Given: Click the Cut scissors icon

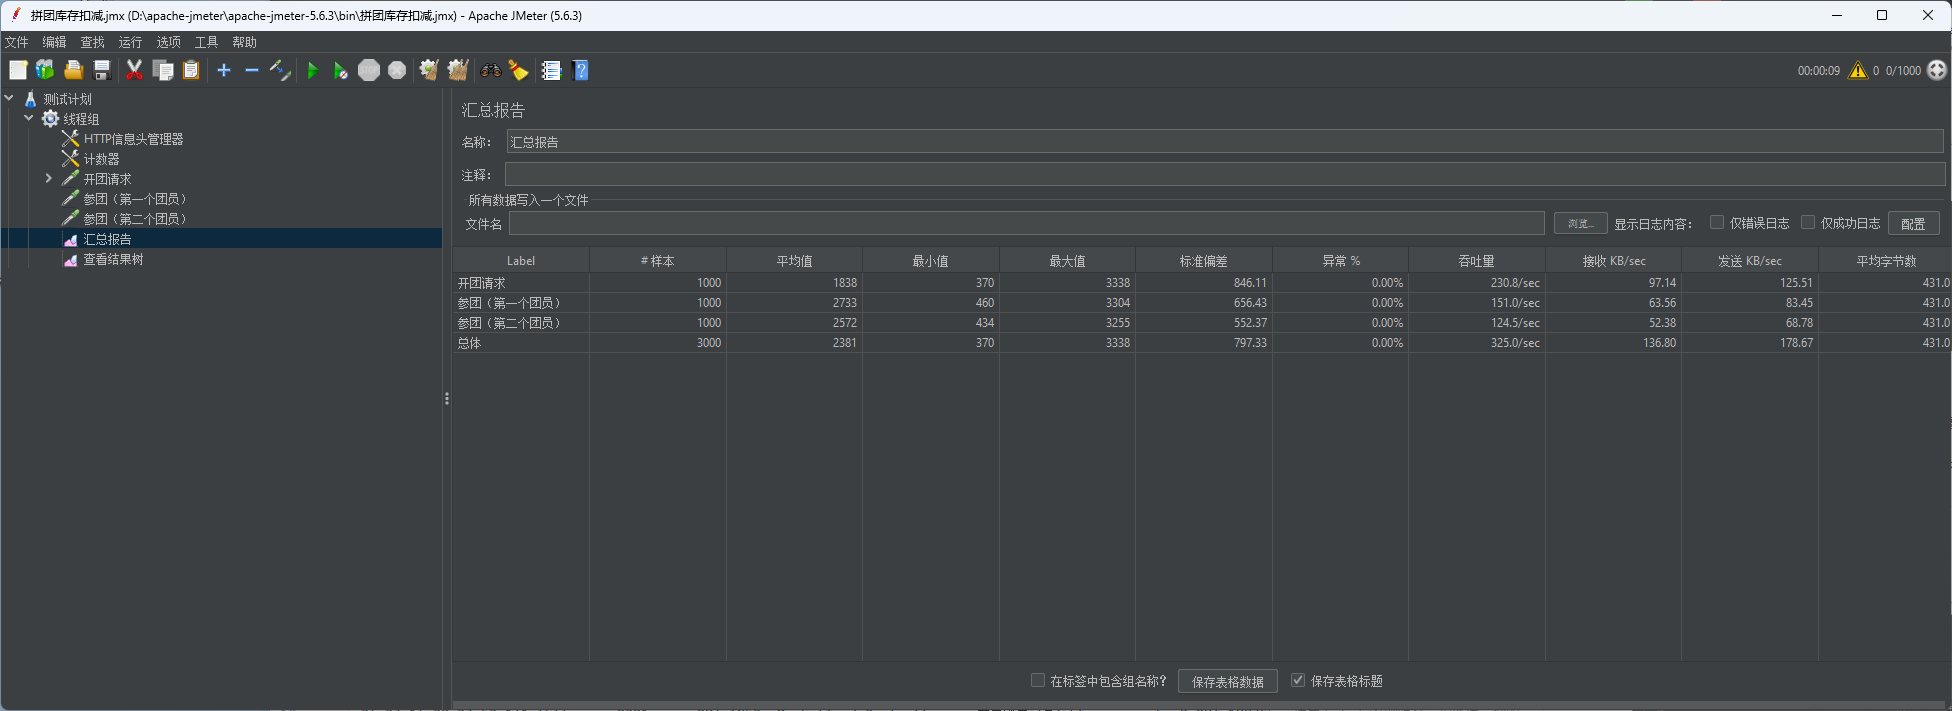Looking at the screenshot, I should coord(134,70).
